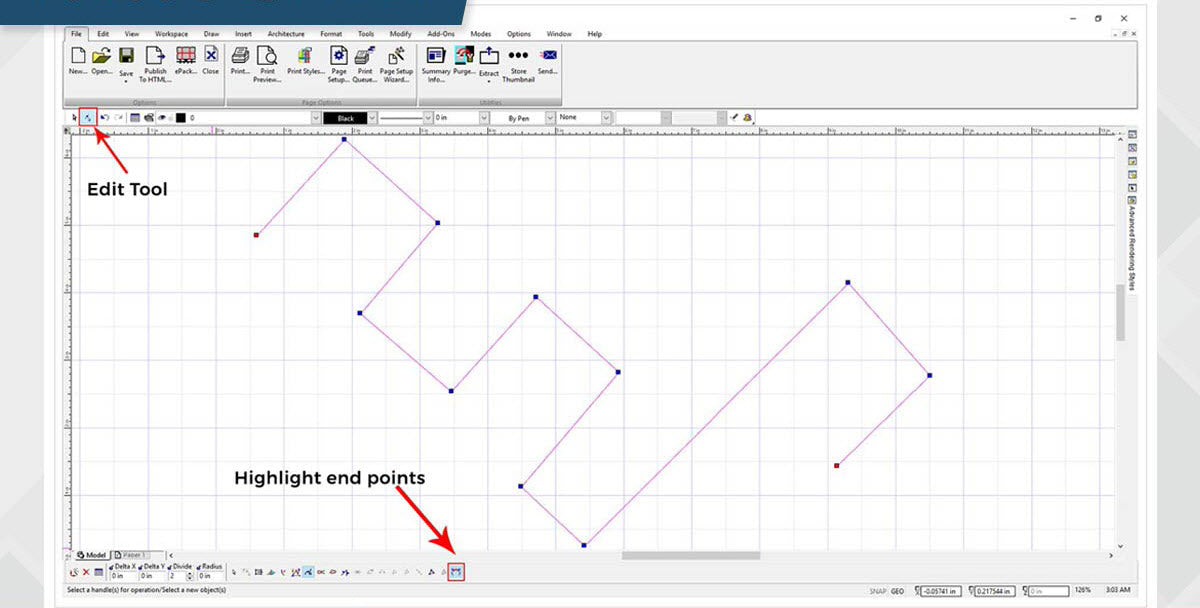Switch to the Paper 1 tab

pyautogui.click(x=130, y=554)
